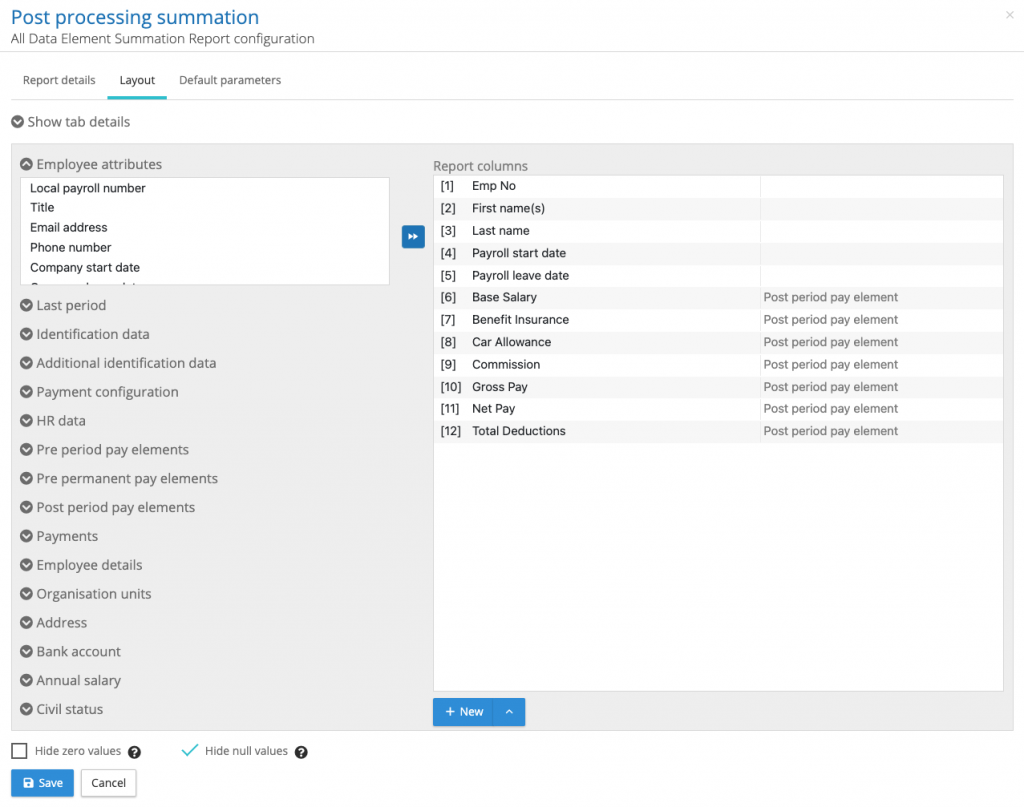
Task: Click help icon beside Hide zero values
Action: pyautogui.click(x=134, y=752)
